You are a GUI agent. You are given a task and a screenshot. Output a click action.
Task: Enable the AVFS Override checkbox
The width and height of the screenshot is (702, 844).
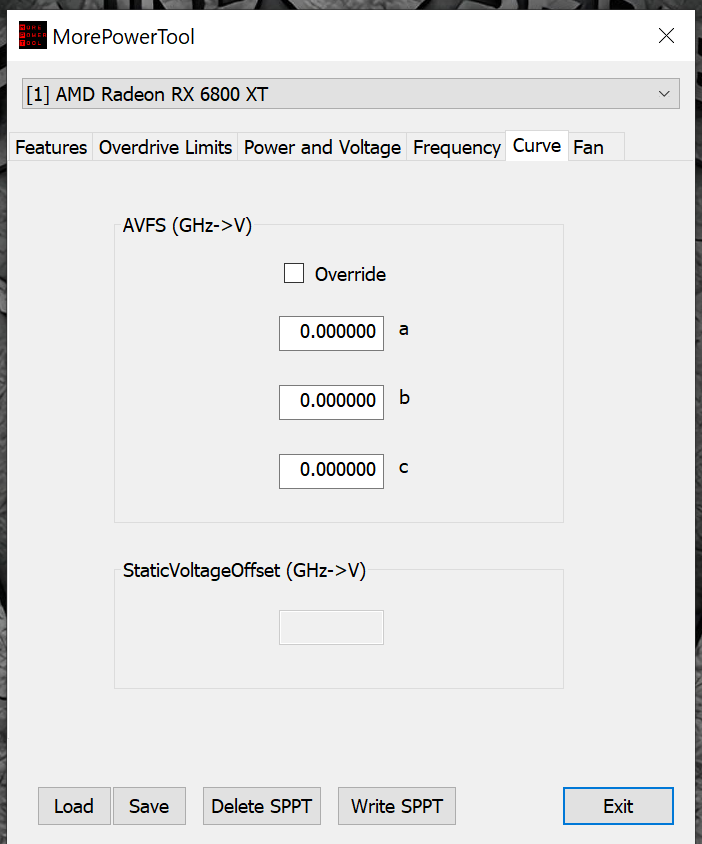[x=294, y=273]
